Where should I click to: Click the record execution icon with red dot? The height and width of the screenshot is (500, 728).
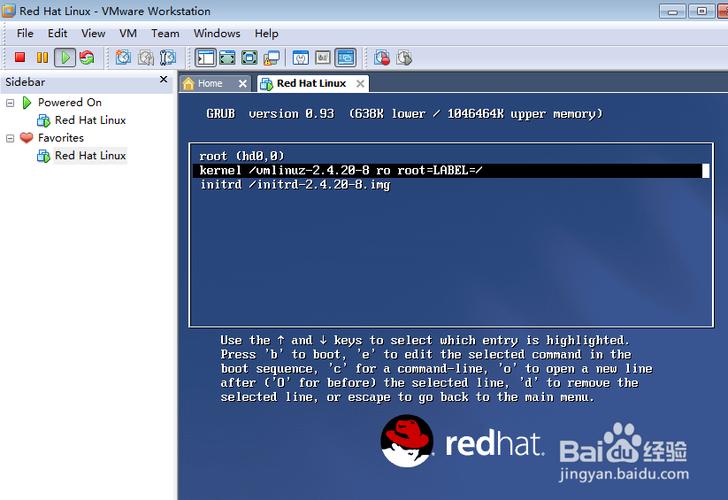click(x=382, y=58)
